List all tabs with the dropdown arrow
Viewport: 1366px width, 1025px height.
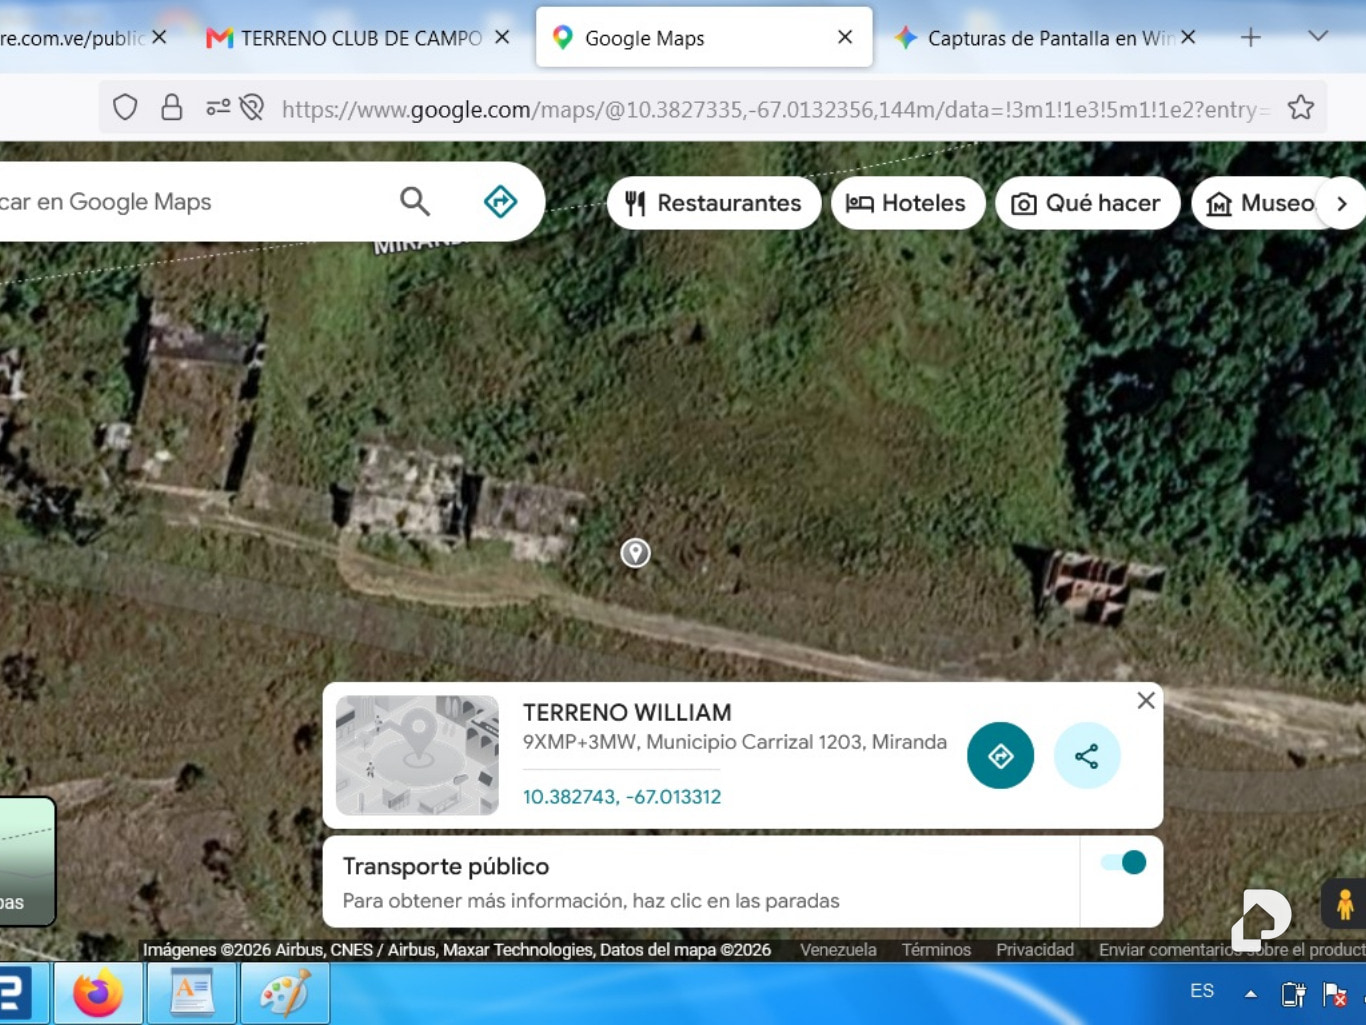click(x=1318, y=37)
